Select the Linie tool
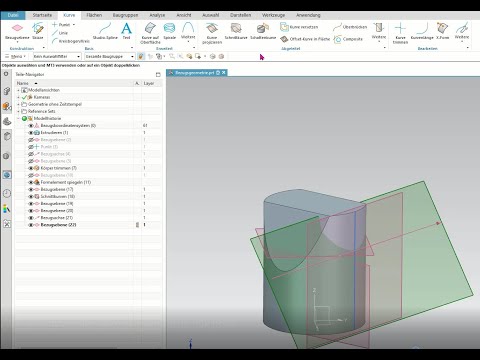This screenshot has width=480, height=360. point(60,33)
